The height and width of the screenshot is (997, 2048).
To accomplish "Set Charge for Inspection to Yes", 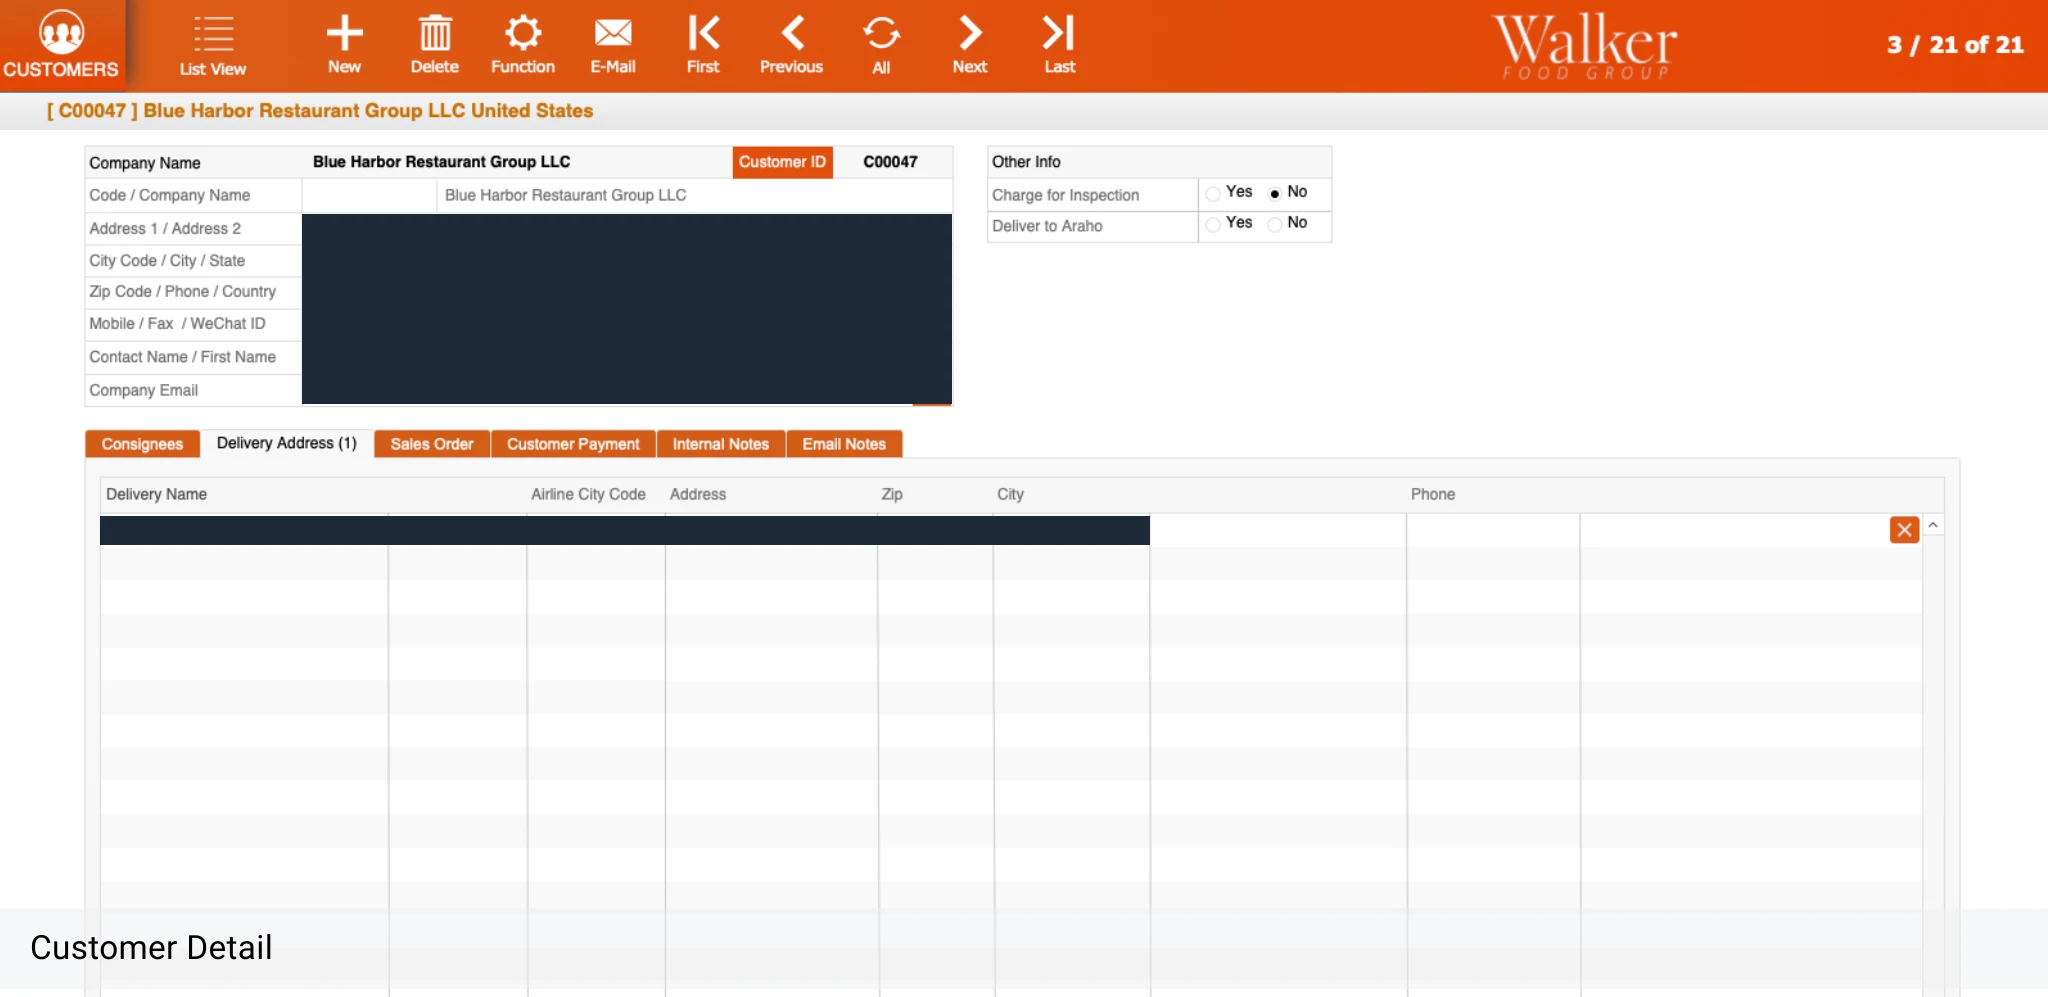I will tap(1213, 193).
